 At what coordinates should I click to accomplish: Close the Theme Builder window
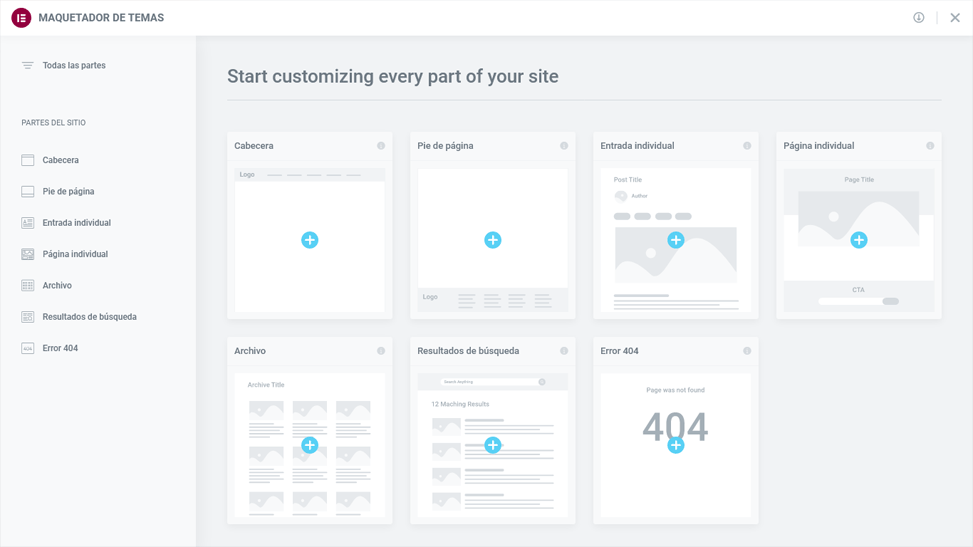click(955, 18)
